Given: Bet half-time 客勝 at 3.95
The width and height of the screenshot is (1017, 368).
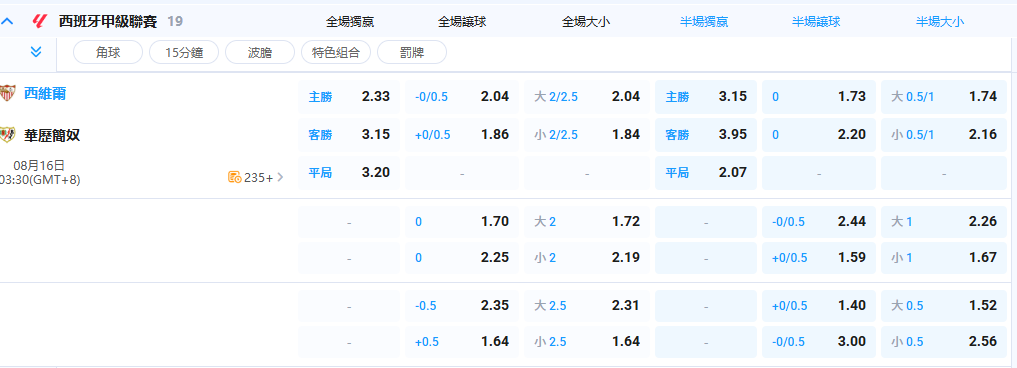Looking at the screenshot, I should (x=706, y=135).
